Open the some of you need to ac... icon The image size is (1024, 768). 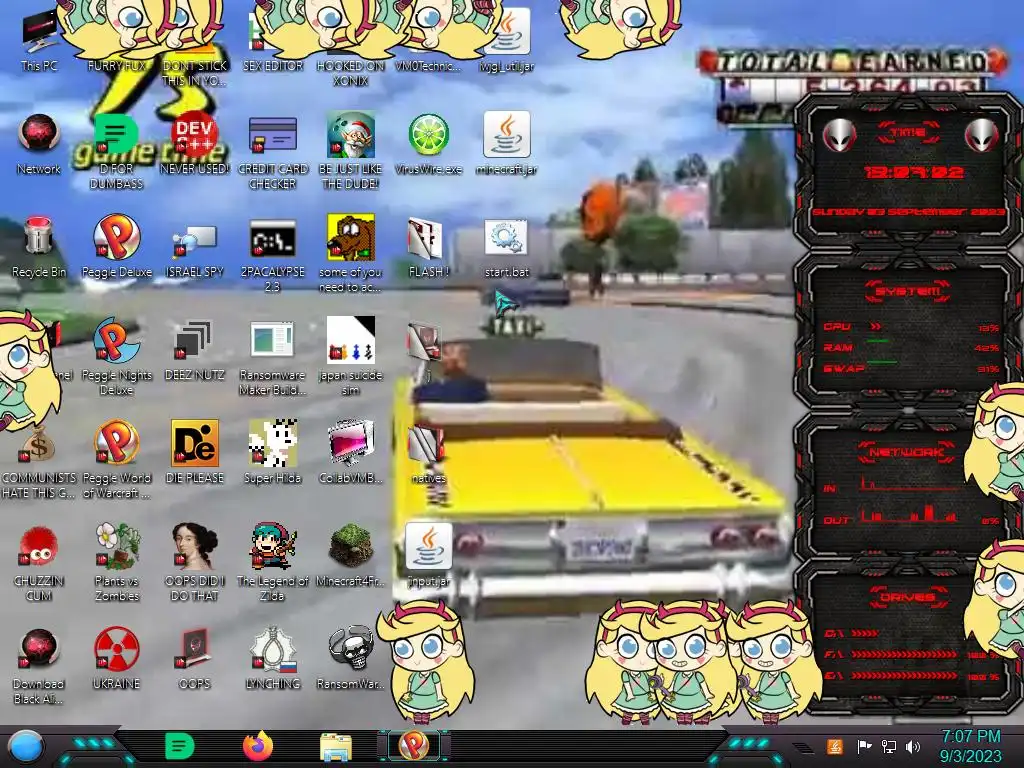click(351, 253)
